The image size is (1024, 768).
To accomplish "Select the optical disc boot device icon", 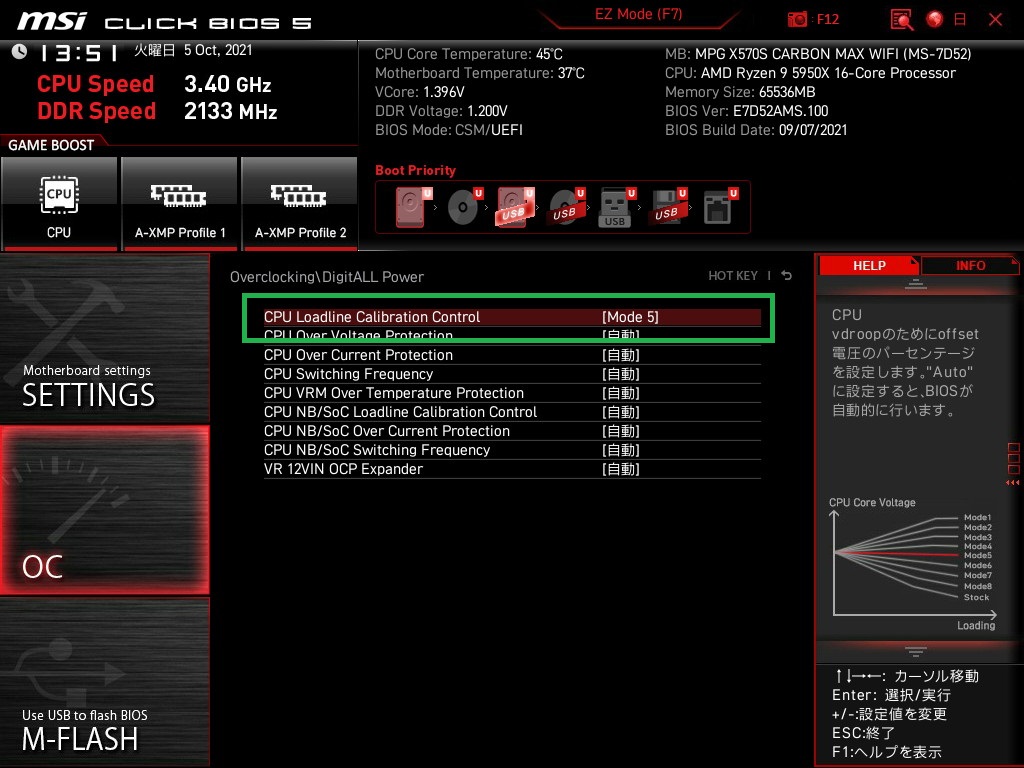I will pos(465,207).
